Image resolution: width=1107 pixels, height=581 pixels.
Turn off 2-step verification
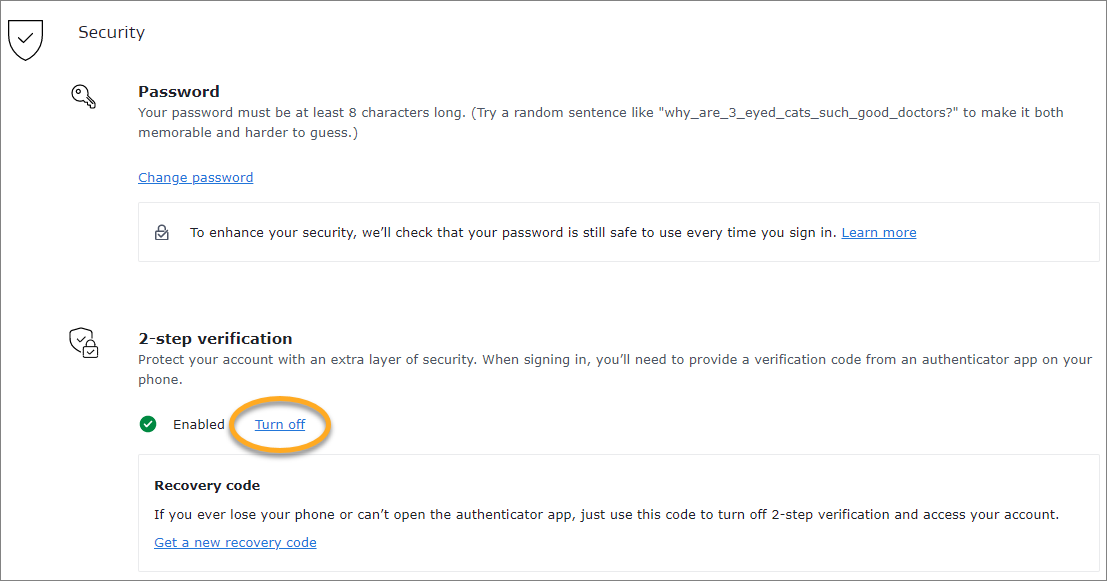tap(280, 425)
